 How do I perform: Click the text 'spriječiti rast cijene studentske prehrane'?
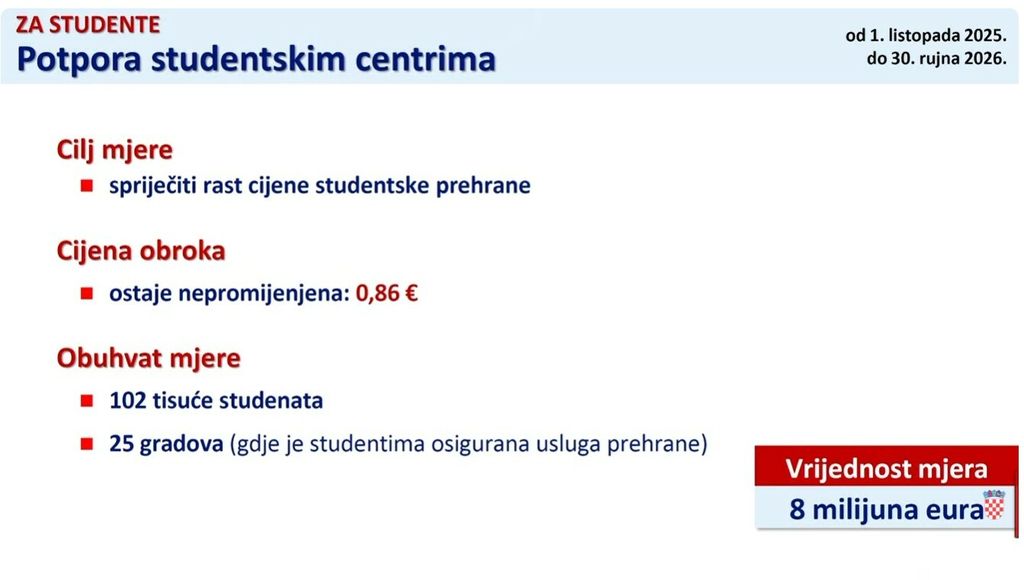[320, 186]
